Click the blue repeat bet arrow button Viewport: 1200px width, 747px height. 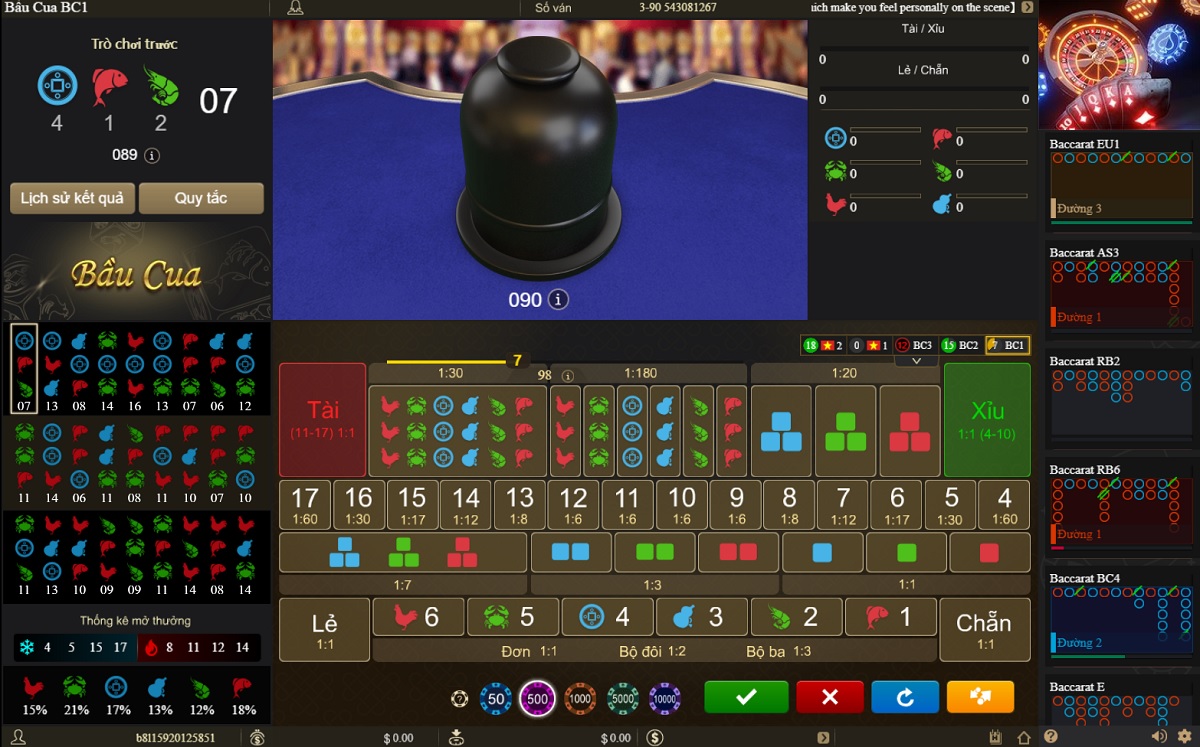point(905,697)
